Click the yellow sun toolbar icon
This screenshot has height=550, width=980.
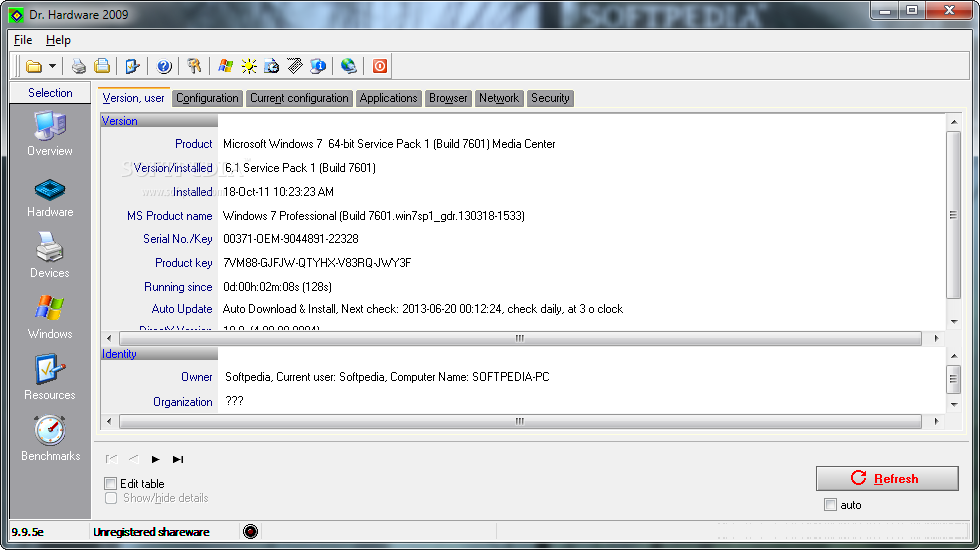249,66
